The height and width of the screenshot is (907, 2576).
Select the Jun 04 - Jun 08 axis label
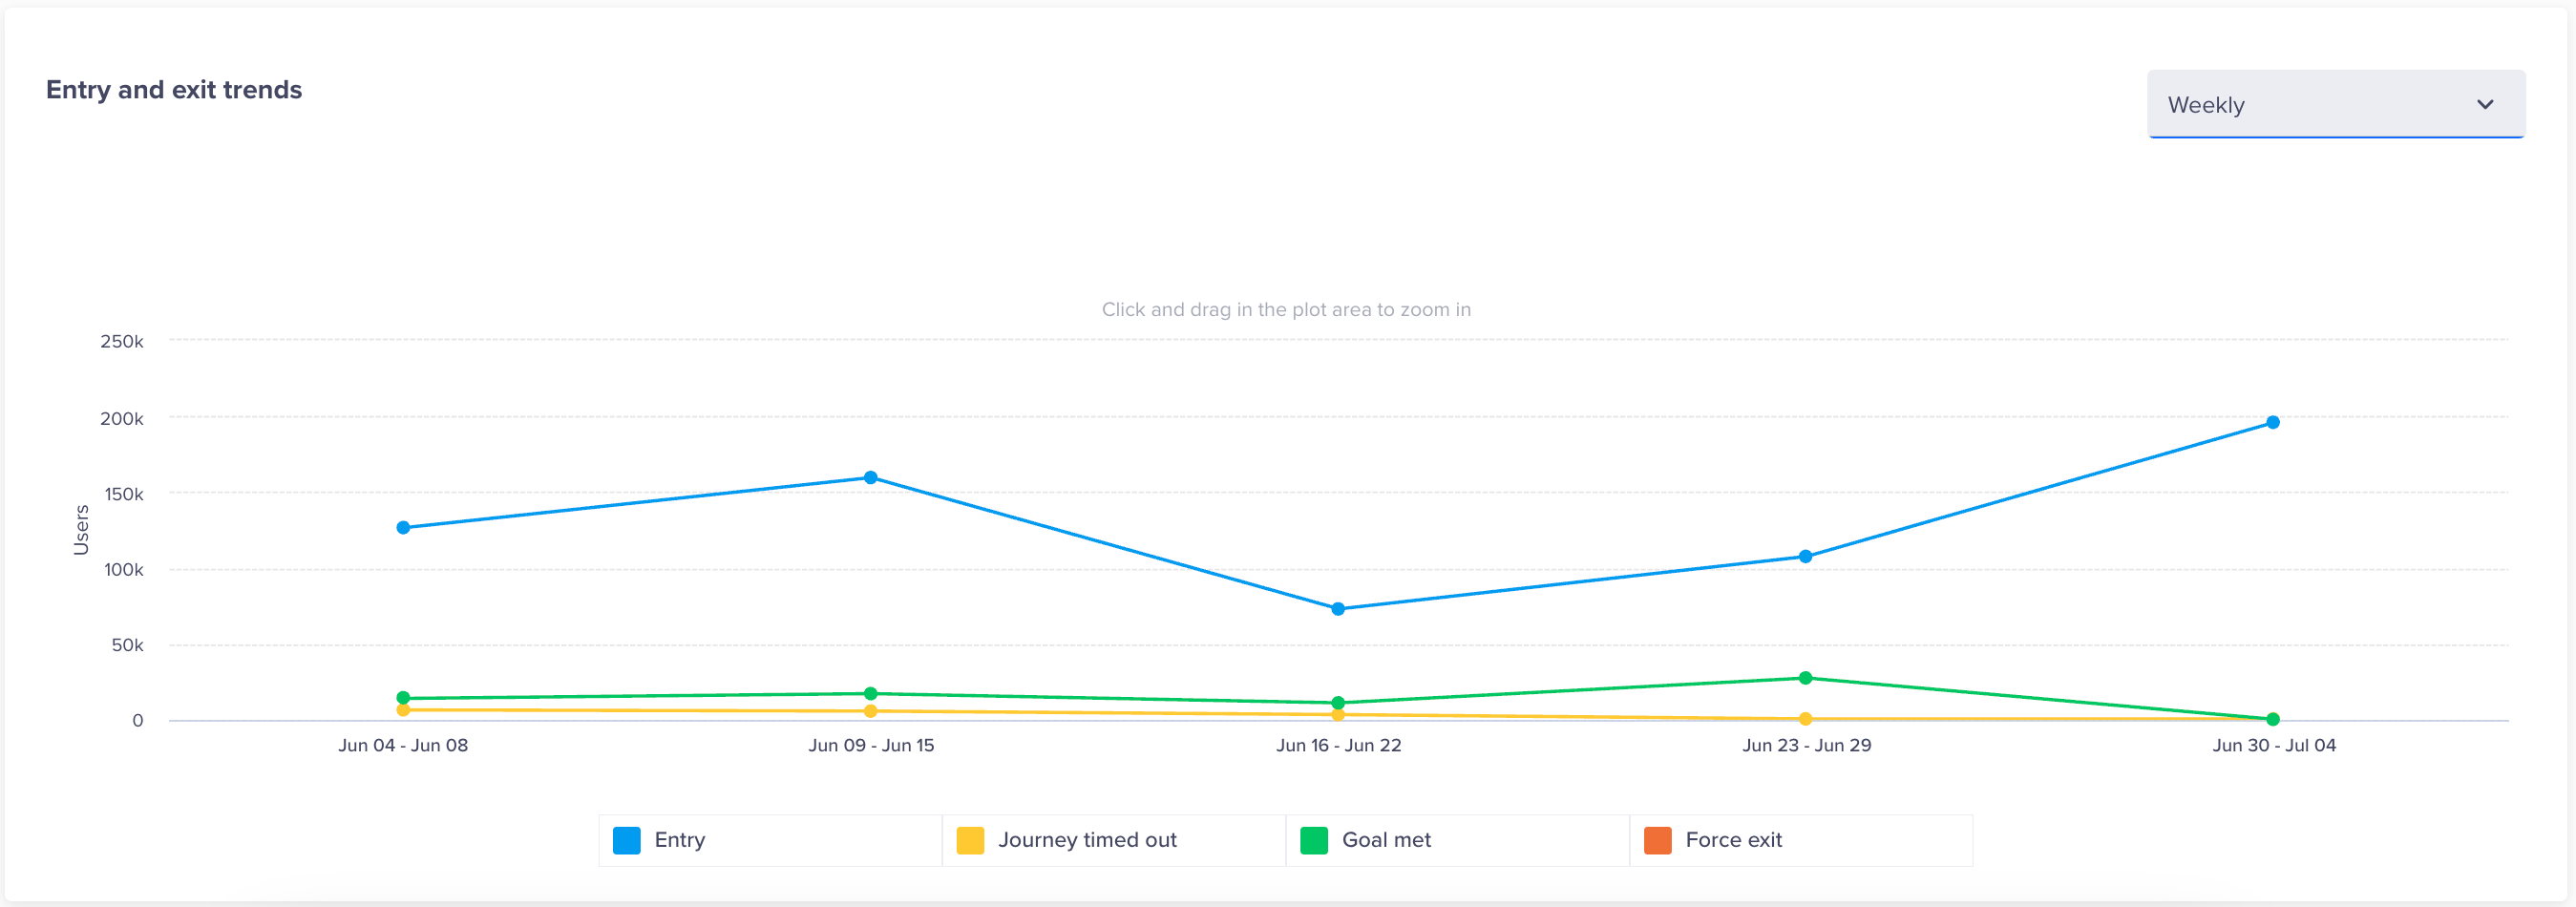pos(404,745)
